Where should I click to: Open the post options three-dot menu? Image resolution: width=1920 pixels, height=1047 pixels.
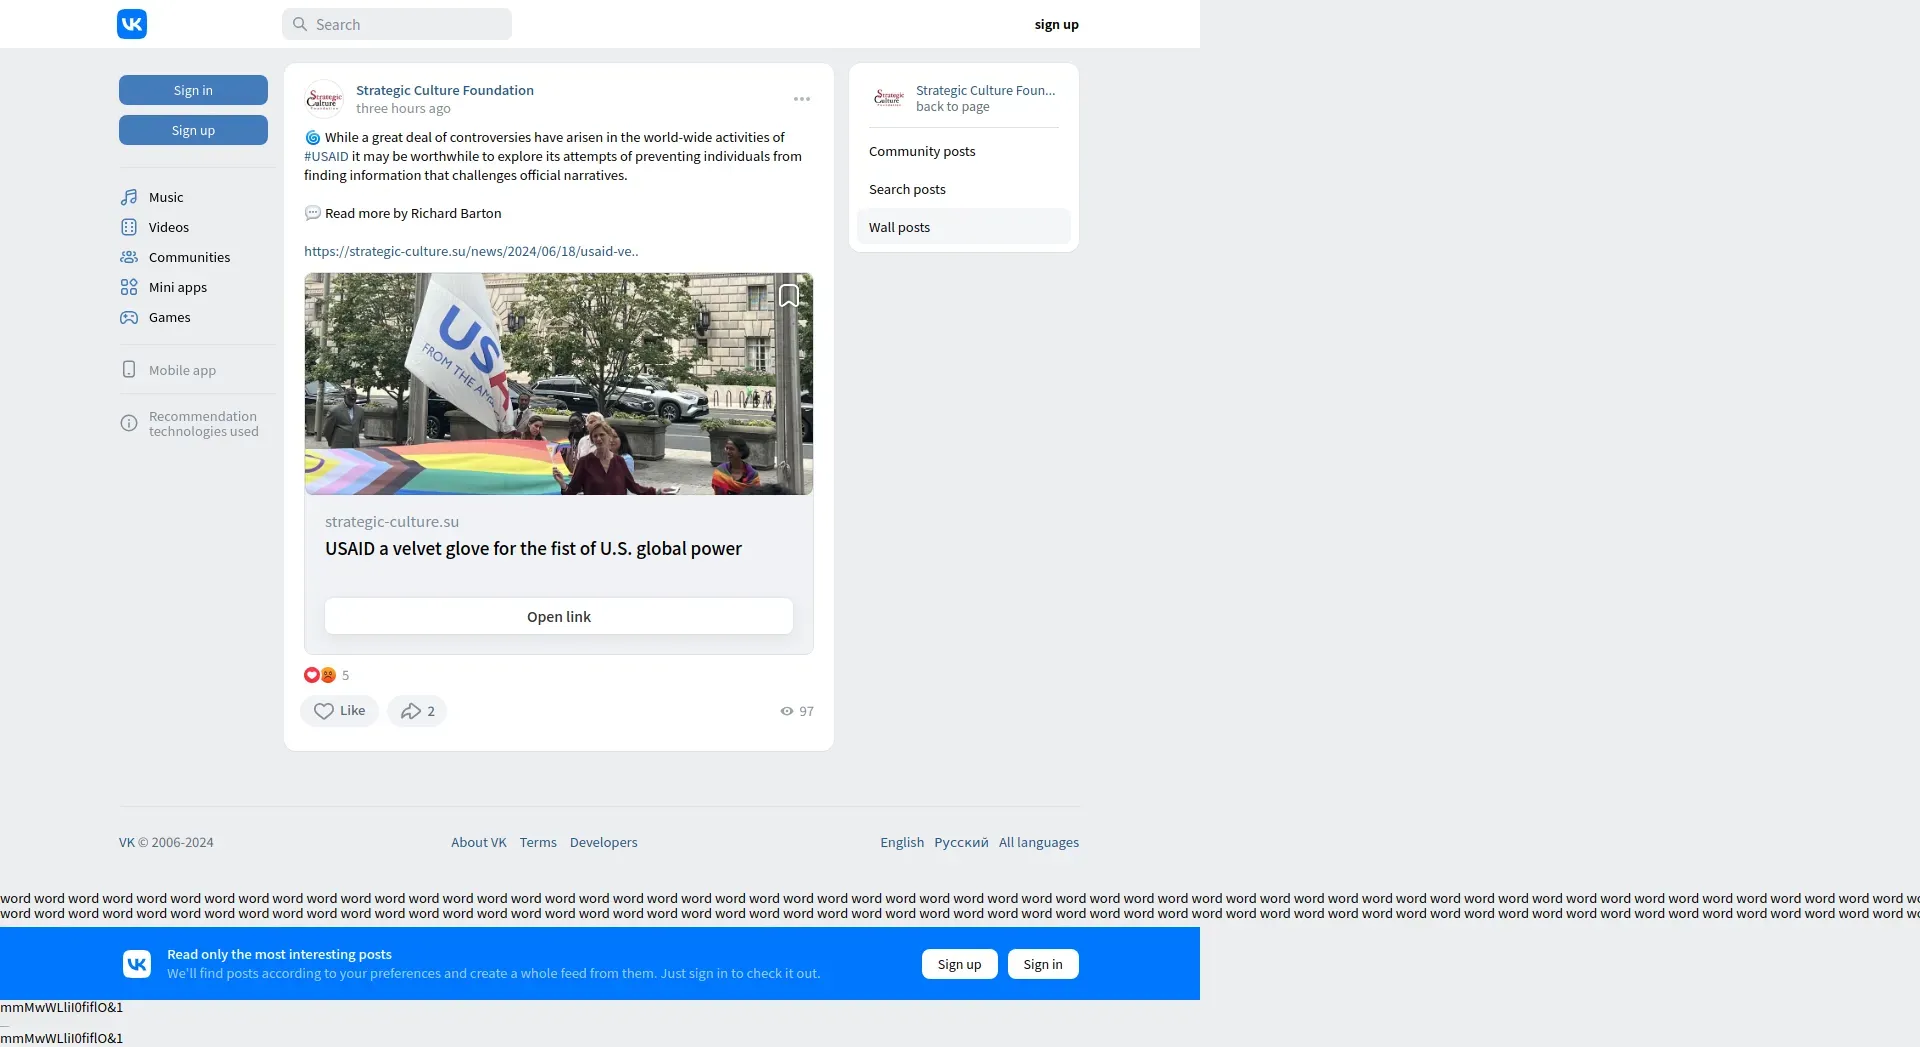point(802,99)
